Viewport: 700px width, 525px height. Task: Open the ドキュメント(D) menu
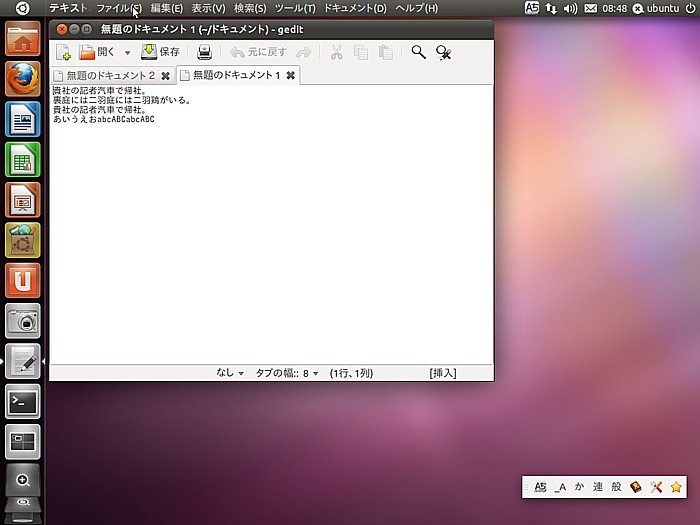point(355,8)
